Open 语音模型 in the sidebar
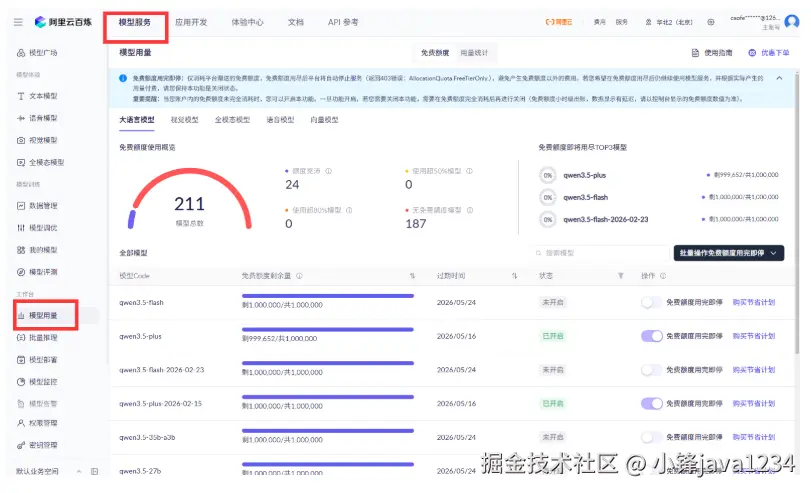Image resolution: width=811 pixels, height=493 pixels. [x=37, y=118]
